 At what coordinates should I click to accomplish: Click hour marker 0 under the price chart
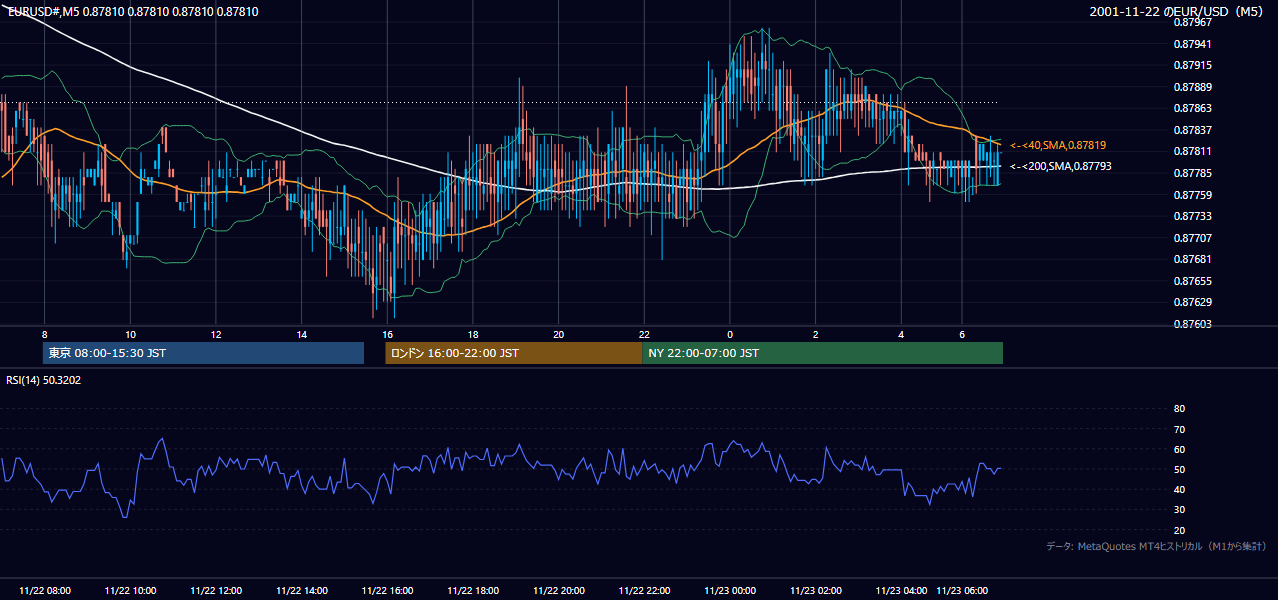[x=730, y=334]
